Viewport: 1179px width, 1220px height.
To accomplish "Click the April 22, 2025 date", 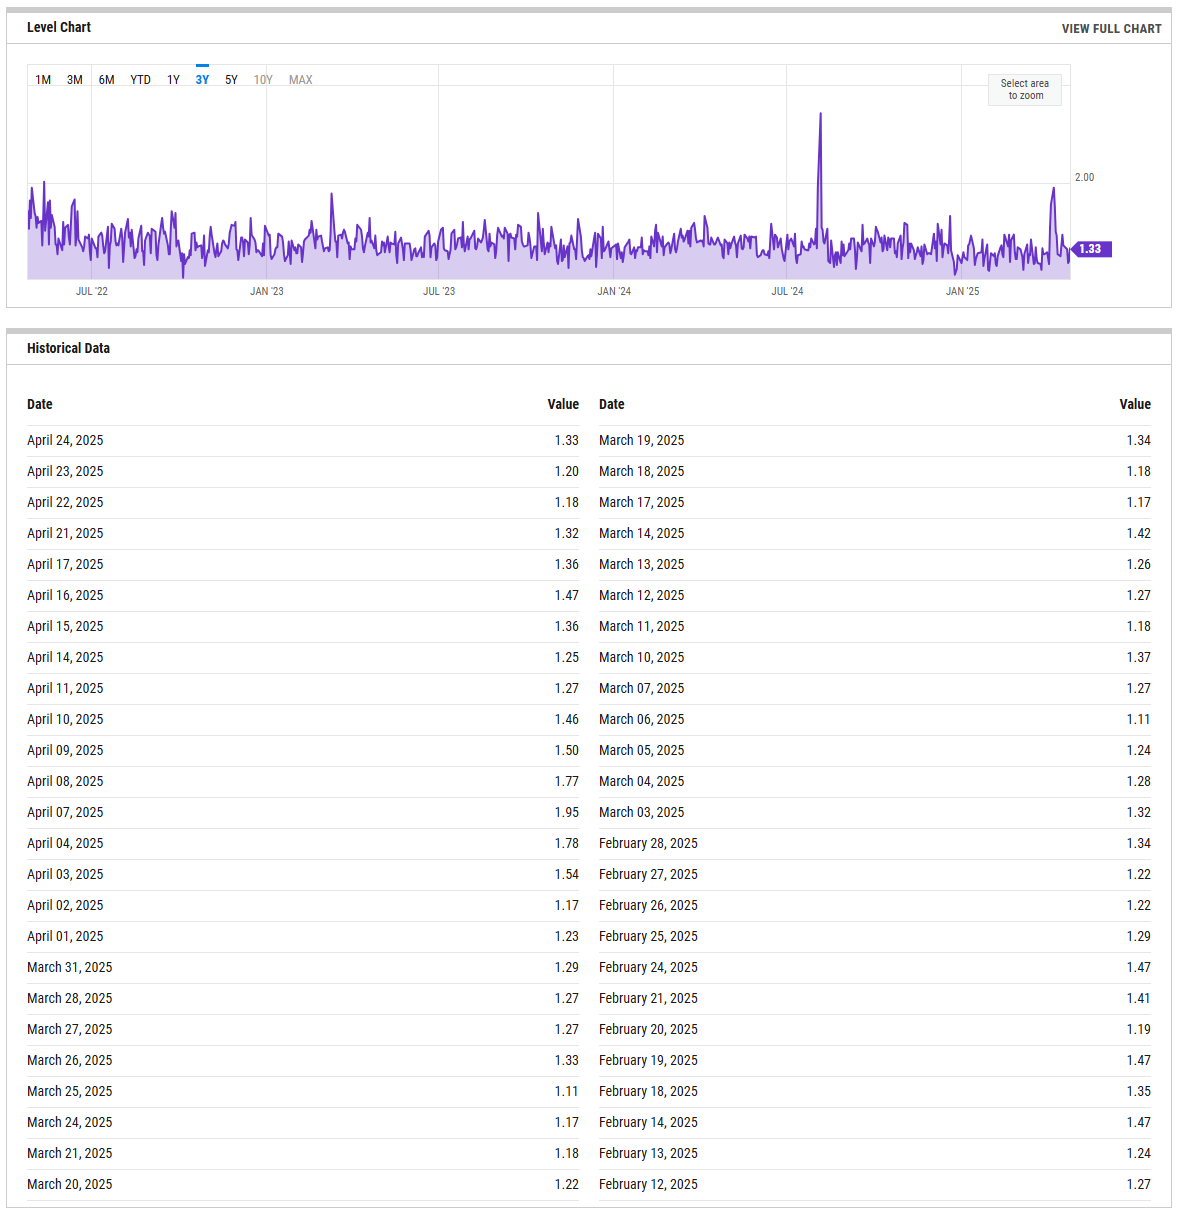I will [x=65, y=503].
